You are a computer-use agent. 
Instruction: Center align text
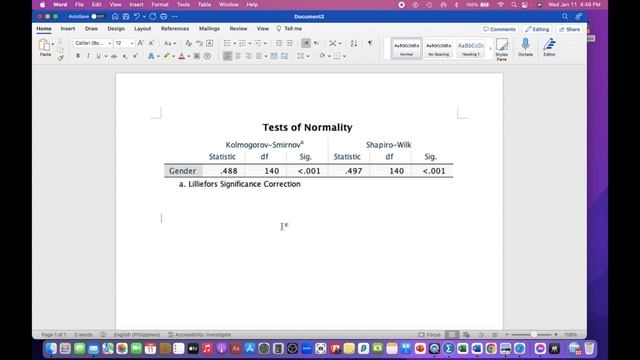[x=238, y=56]
